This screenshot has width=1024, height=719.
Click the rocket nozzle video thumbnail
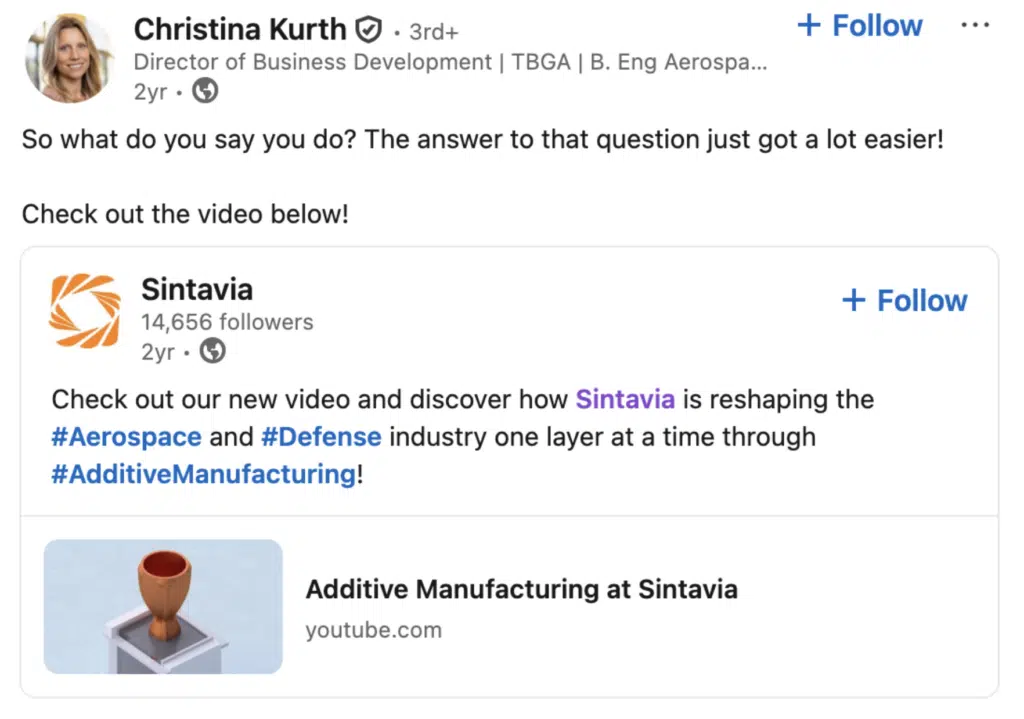163,604
